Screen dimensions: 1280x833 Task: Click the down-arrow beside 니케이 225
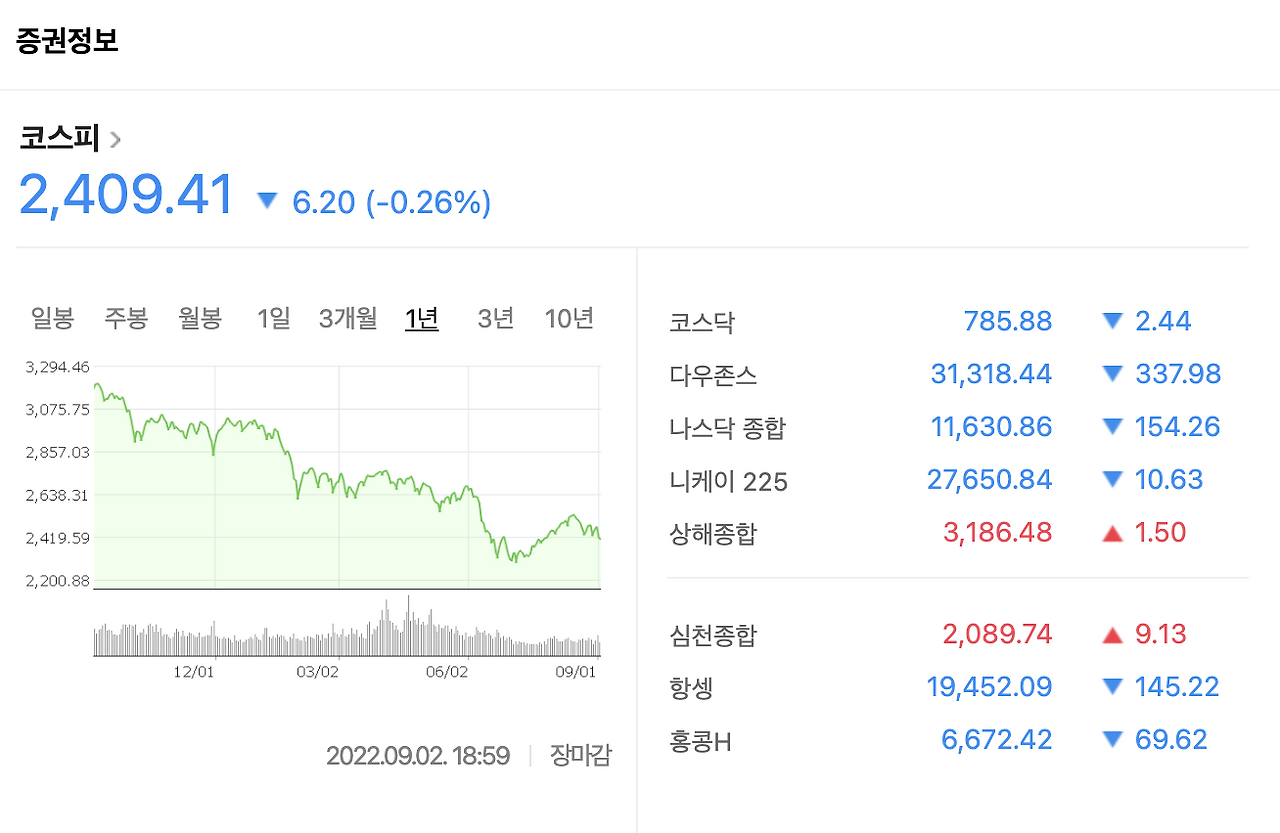click(x=1112, y=479)
